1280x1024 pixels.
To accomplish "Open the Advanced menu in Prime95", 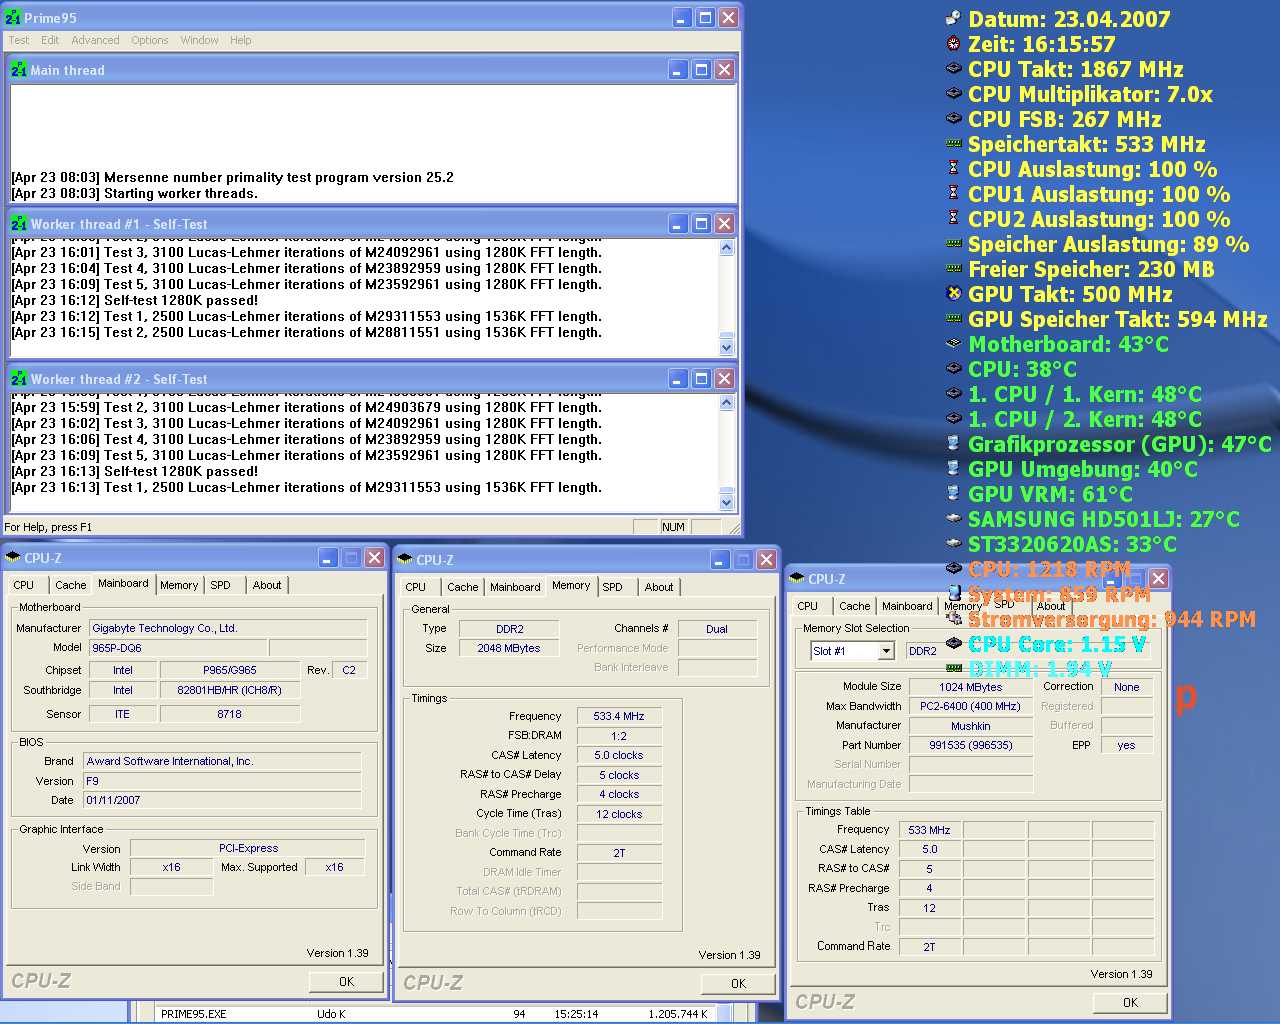I will (x=96, y=40).
